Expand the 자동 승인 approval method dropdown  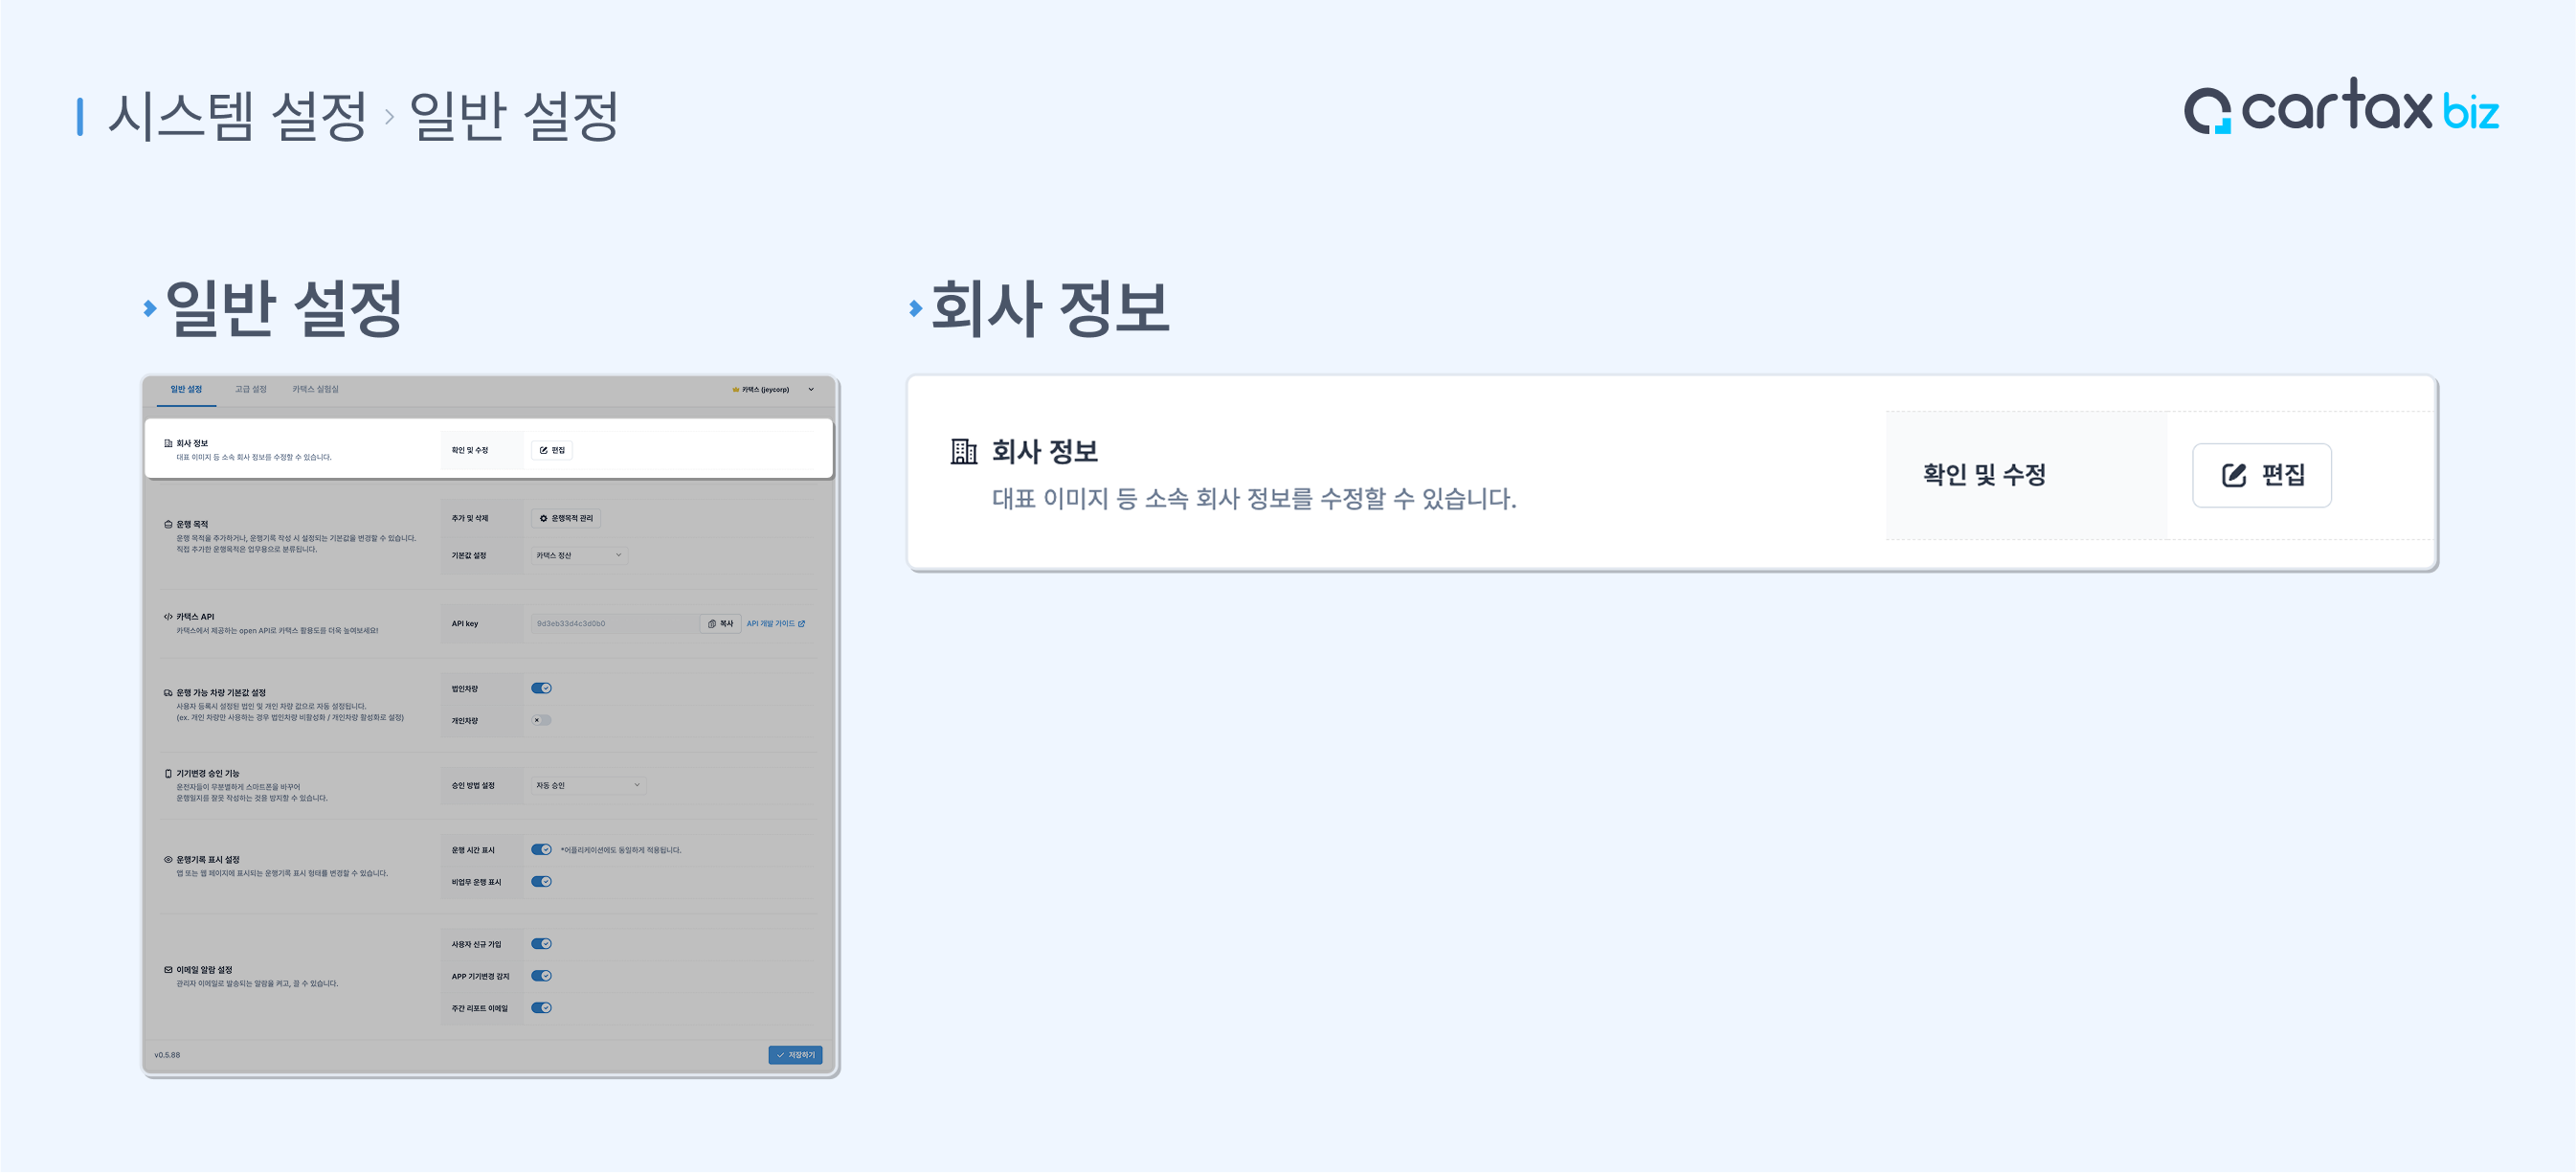pos(588,786)
